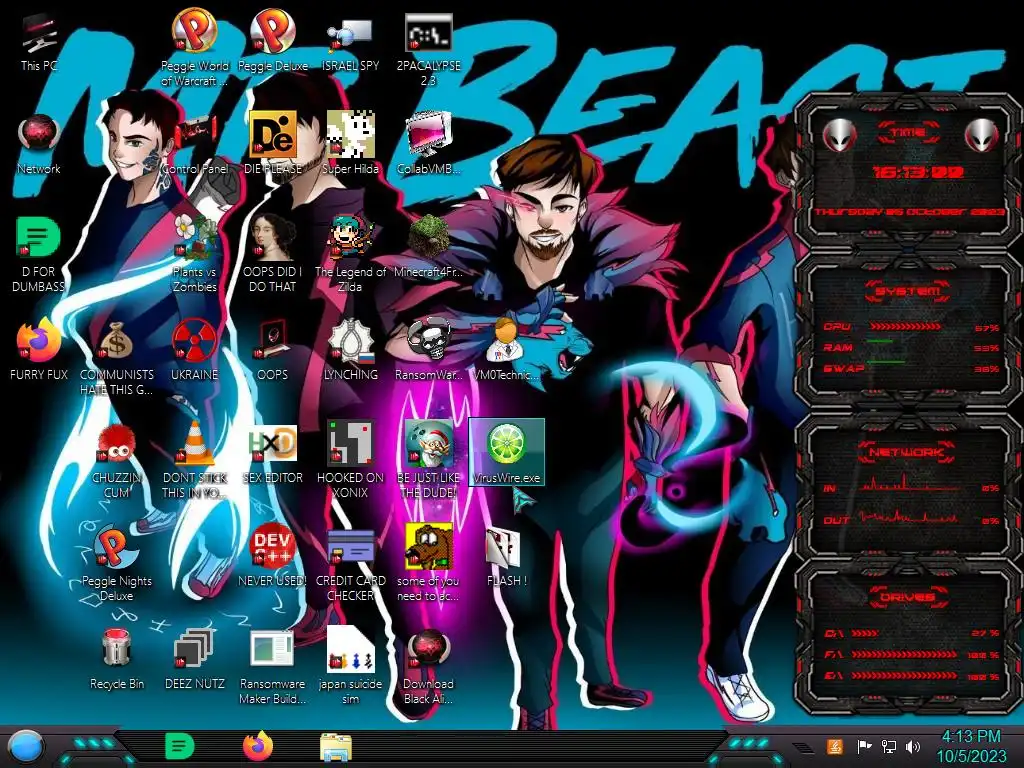Image resolution: width=1024 pixels, height=768 pixels.
Task: Click the C:\ drive usage bar
Action: pyautogui.click(x=865, y=633)
